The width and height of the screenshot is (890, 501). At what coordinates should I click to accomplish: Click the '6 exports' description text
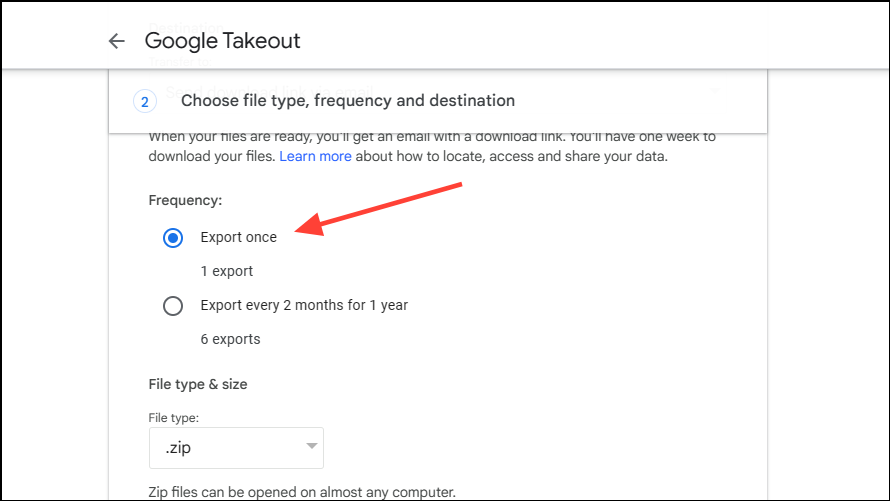(230, 339)
